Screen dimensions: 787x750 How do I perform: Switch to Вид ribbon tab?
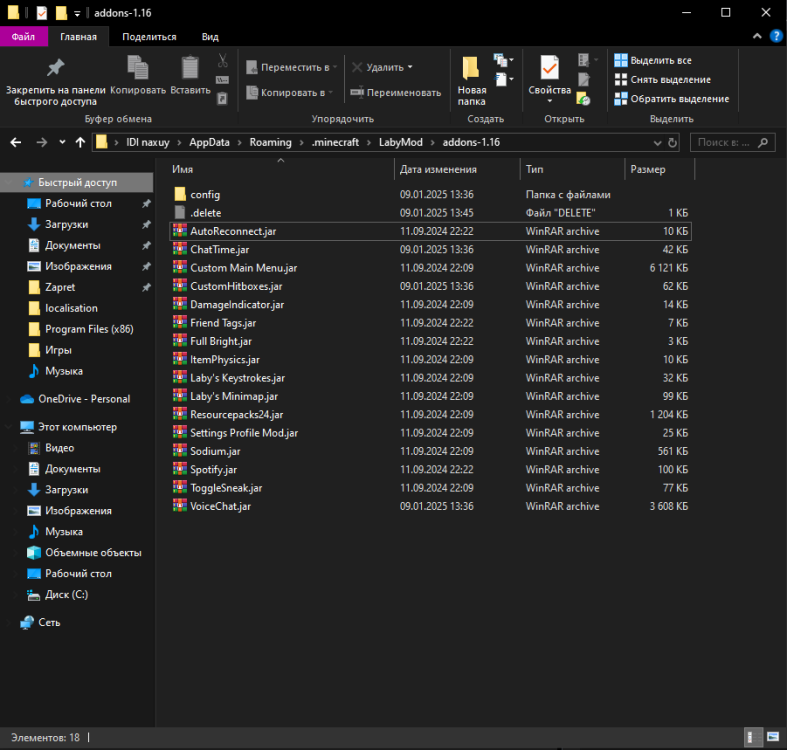pyautogui.click(x=210, y=37)
